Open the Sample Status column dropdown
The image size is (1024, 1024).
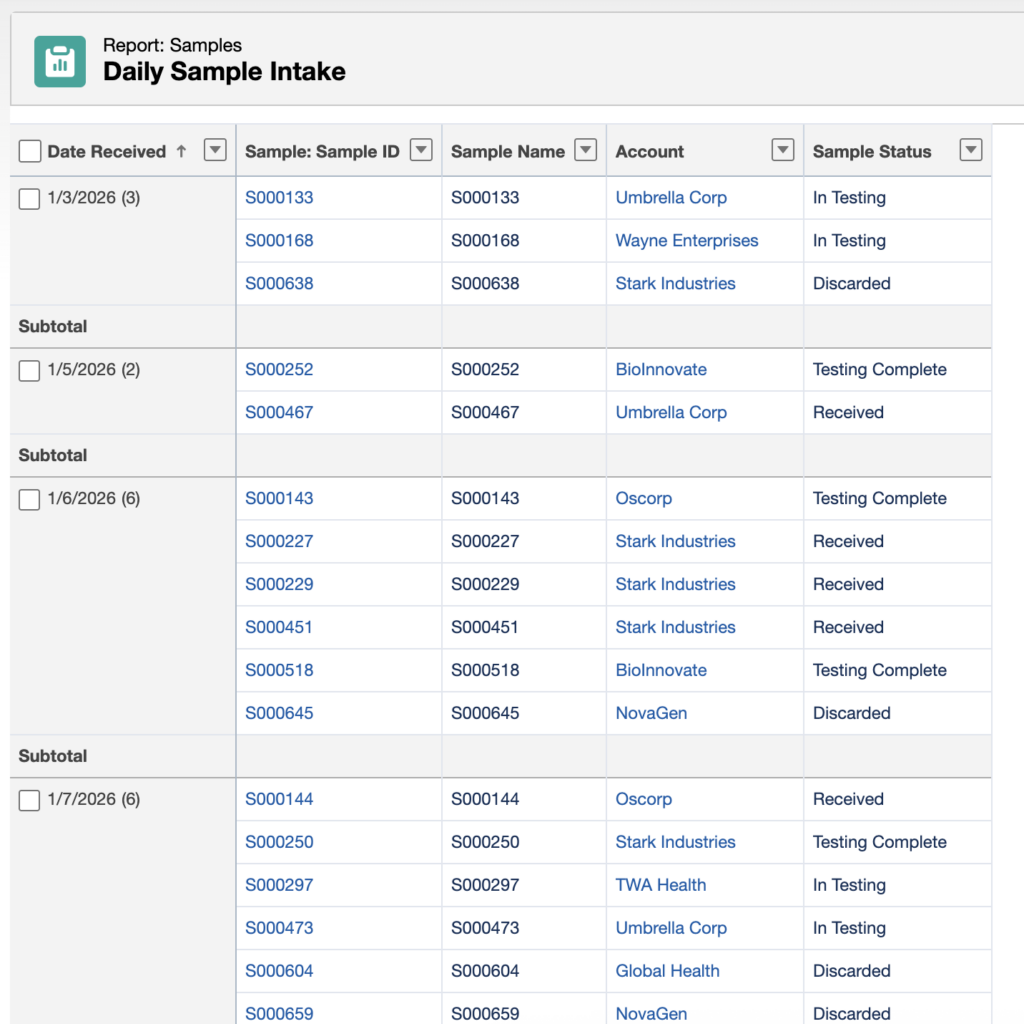pyautogui.click(x=971, y=150)
